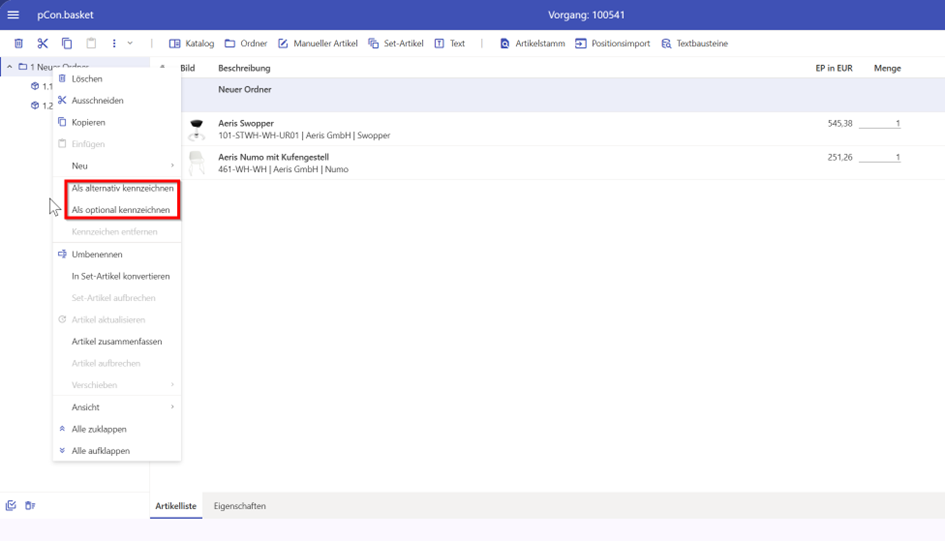Click the copy icon in toolbar
This screenshot has width=945, height=541.
(67, 44)
